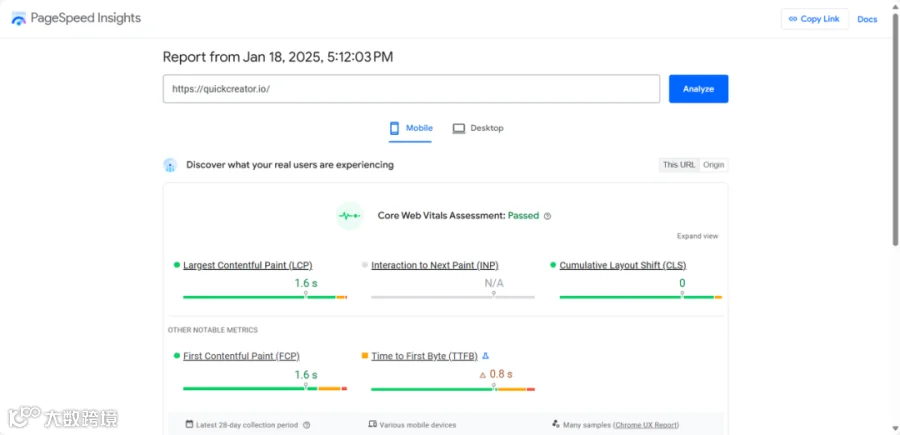The width and height of the screenshot is (900, 435).
Task: Click help icon beside 28-day collection period
Action: [x=306, y=425]
